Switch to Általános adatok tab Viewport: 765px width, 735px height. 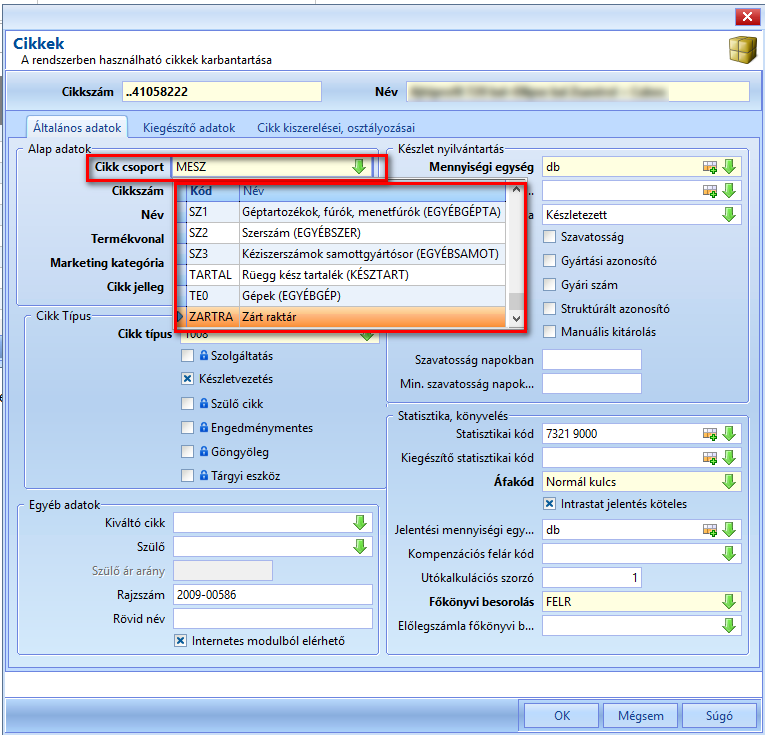pos(77,128)
